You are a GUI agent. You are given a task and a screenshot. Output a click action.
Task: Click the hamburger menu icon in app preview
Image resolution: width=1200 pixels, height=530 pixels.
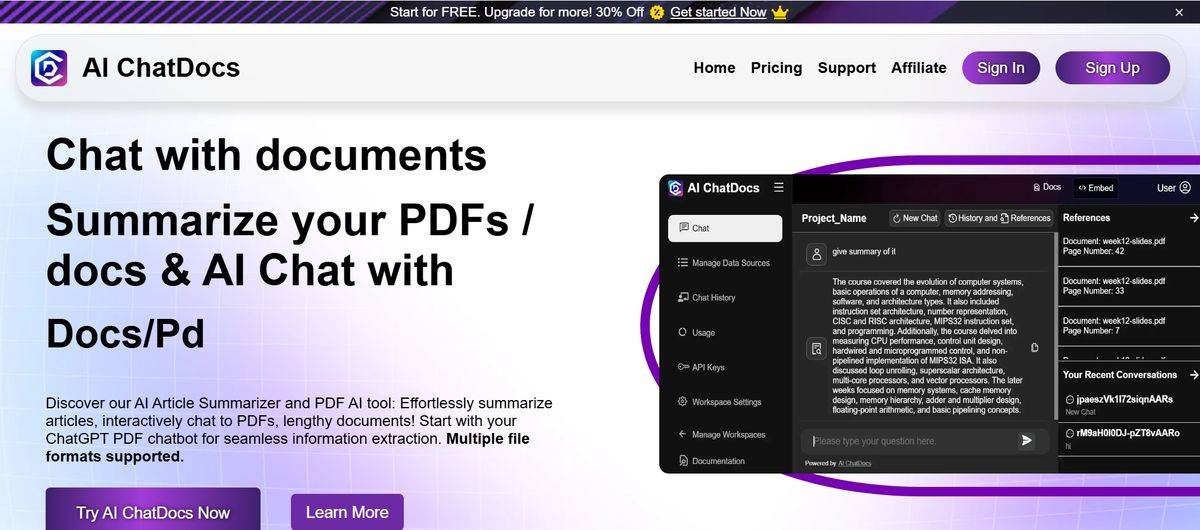[x=779, y=187]
